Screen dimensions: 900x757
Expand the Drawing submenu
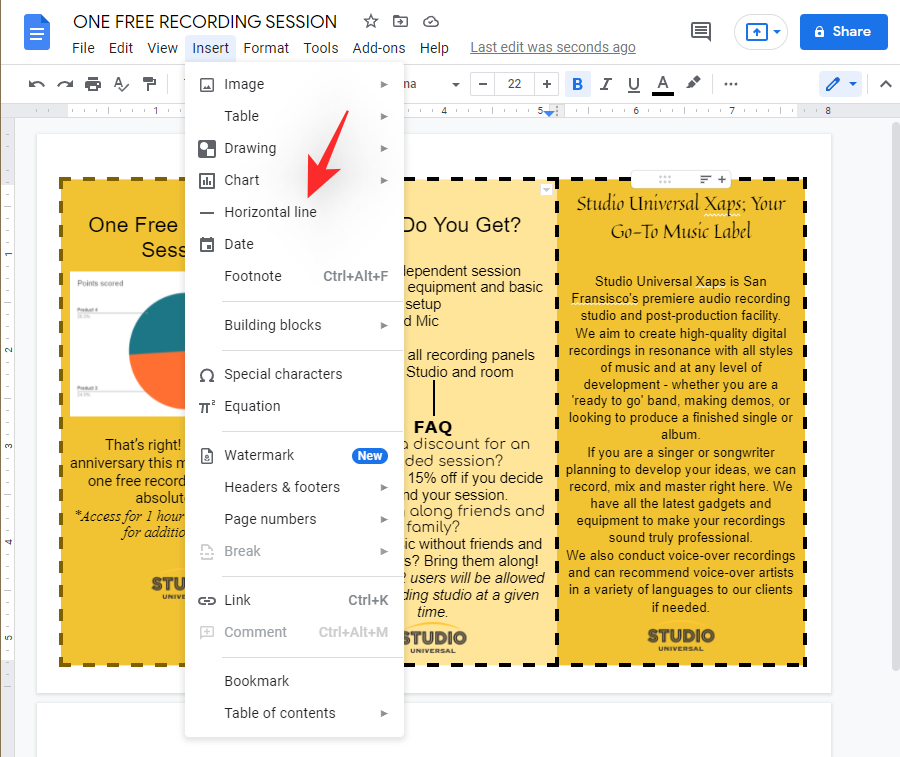294,149
